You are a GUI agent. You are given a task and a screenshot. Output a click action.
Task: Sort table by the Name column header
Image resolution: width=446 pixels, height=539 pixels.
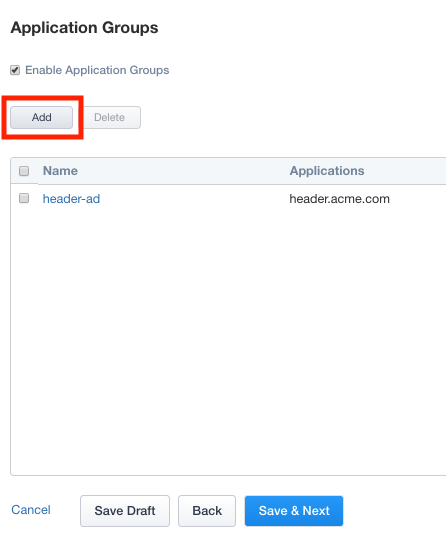click(60, 171)
